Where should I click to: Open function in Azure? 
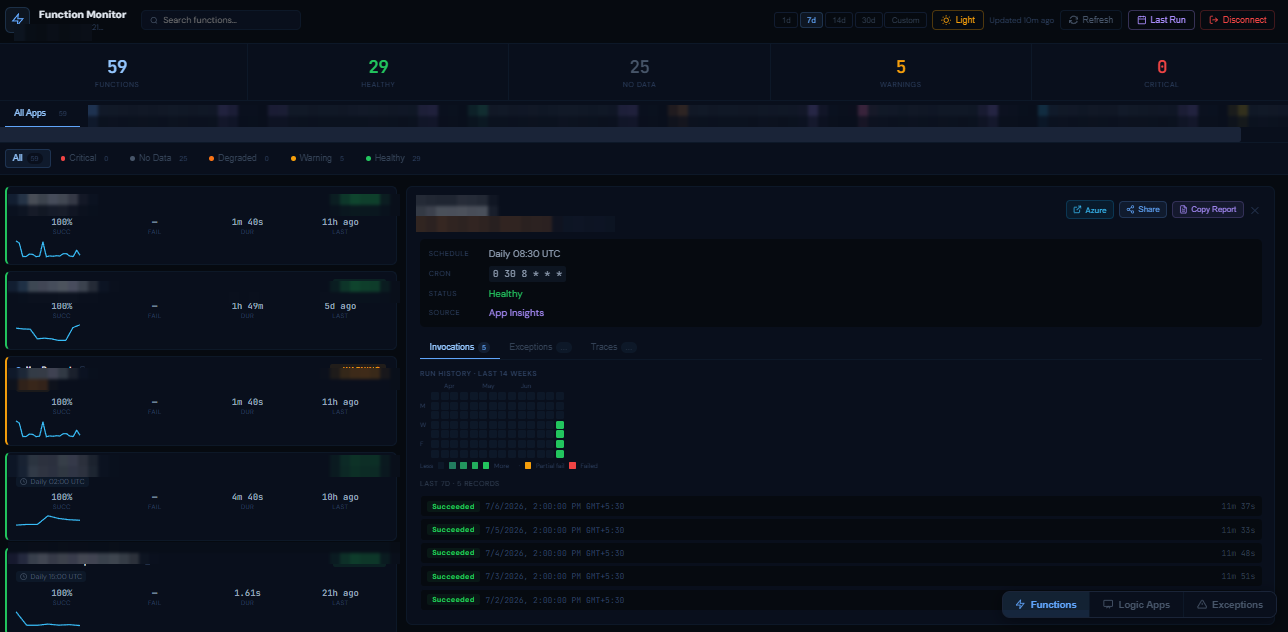pyautogui.click(x=1090, y=209)
